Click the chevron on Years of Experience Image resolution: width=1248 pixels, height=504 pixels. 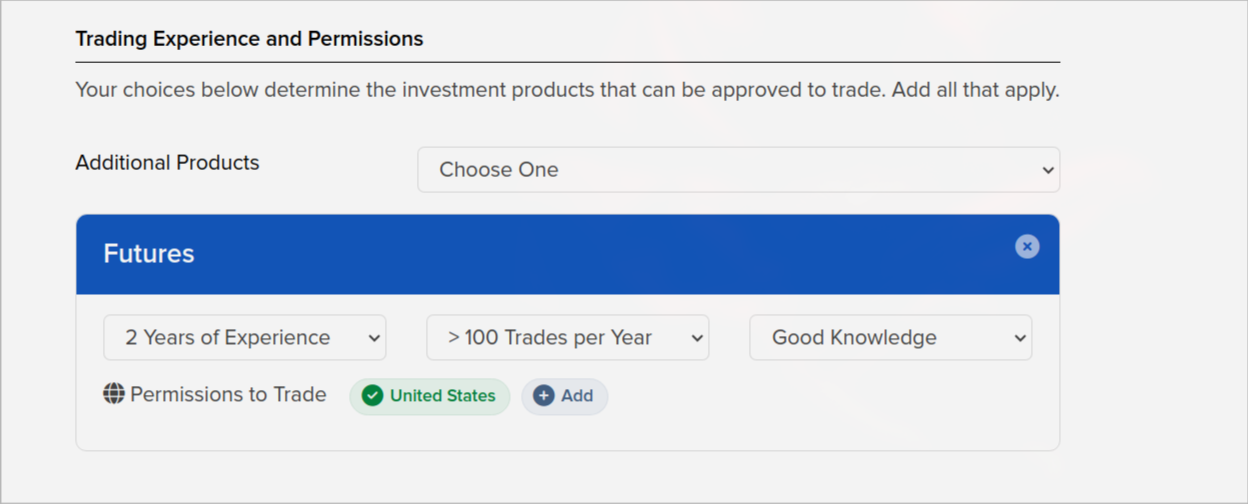coord(374,338)
